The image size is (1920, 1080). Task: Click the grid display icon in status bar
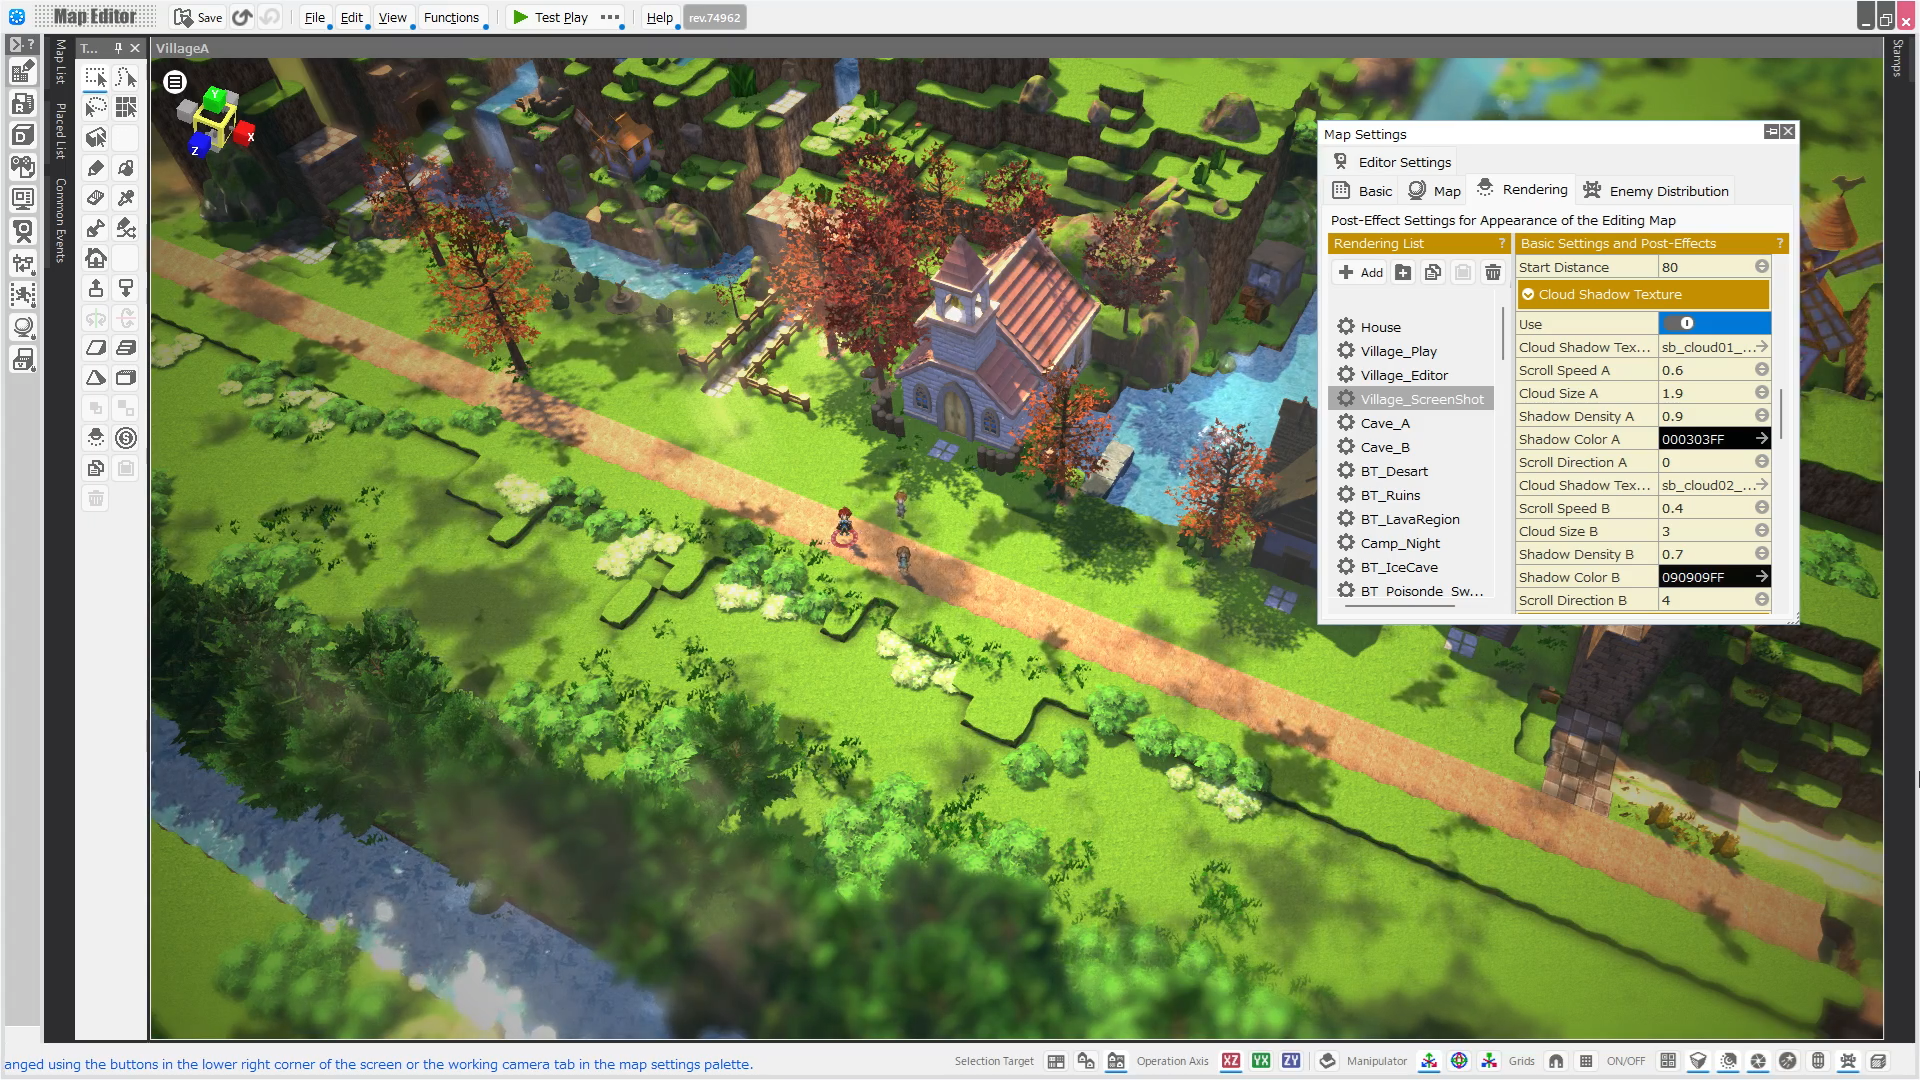click(x=1586, y=1061)
